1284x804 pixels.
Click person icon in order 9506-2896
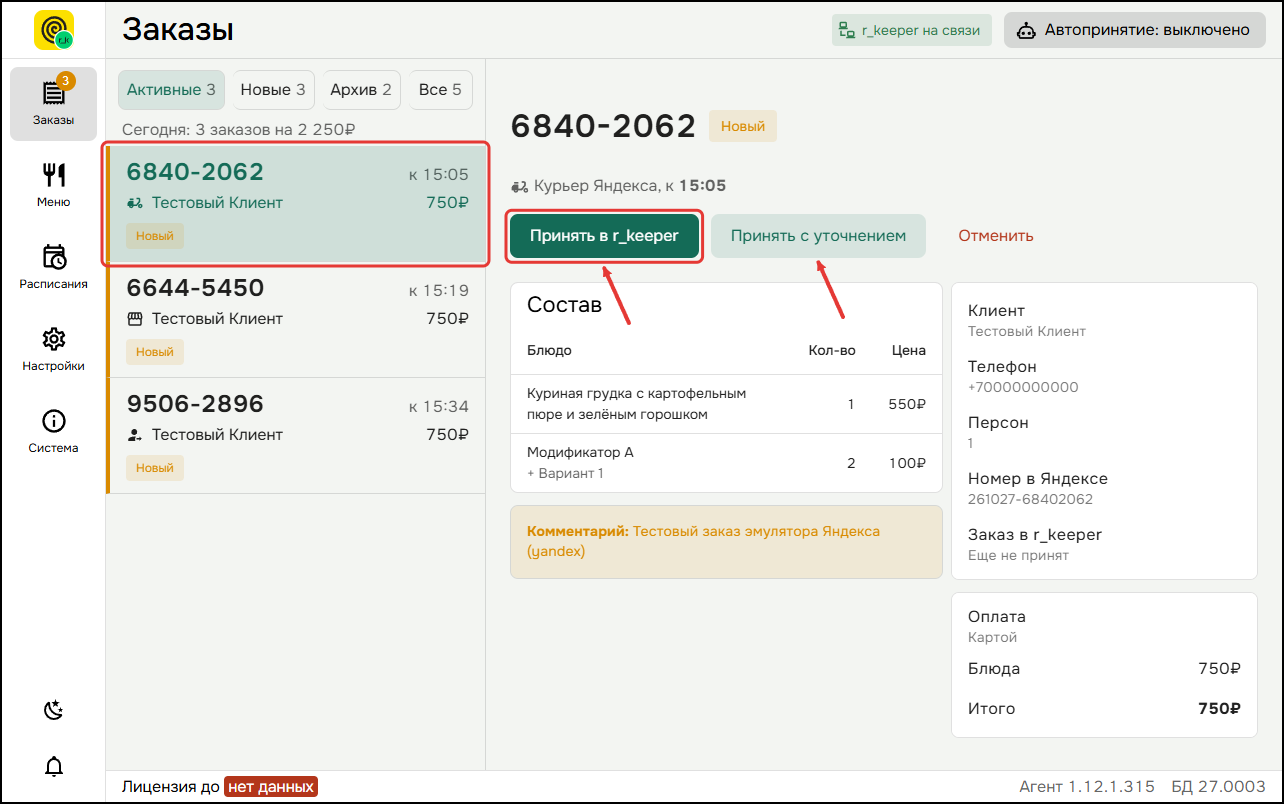coord(135,435)
